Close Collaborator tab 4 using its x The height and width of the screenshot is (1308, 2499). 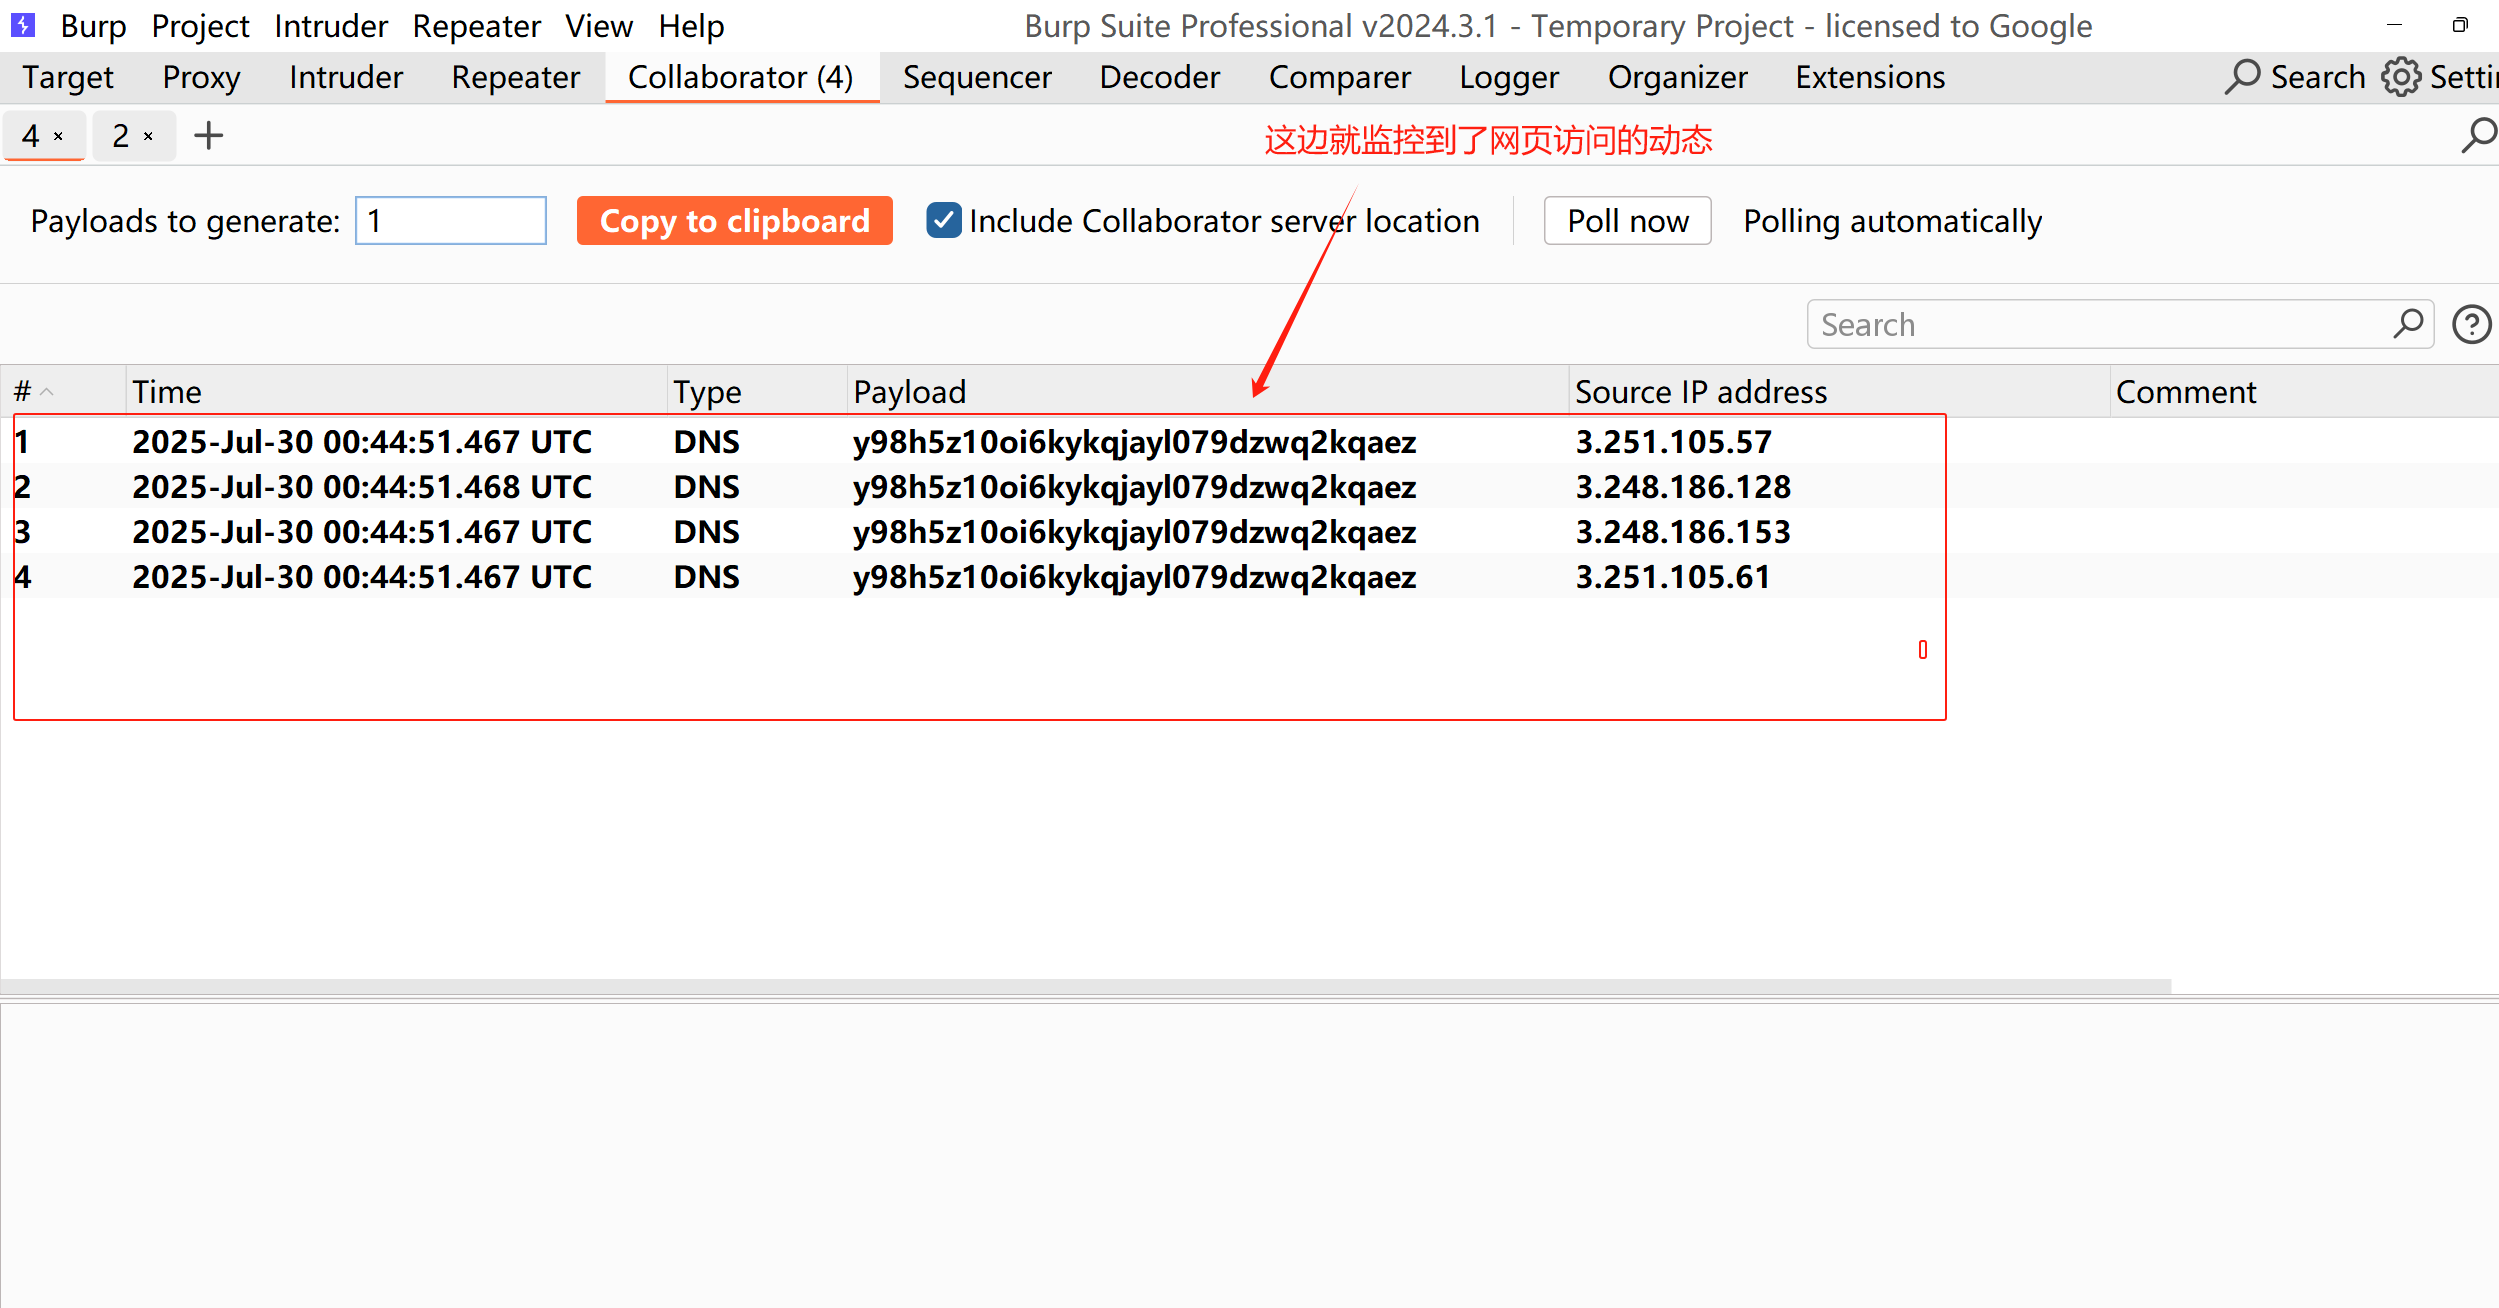[x=59, y=136]
